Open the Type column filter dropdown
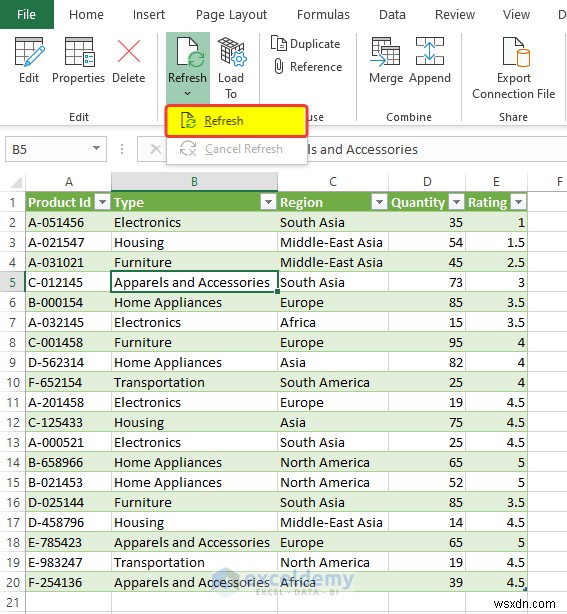Viewport: 567px width, 614px height. tap(268, 202)
